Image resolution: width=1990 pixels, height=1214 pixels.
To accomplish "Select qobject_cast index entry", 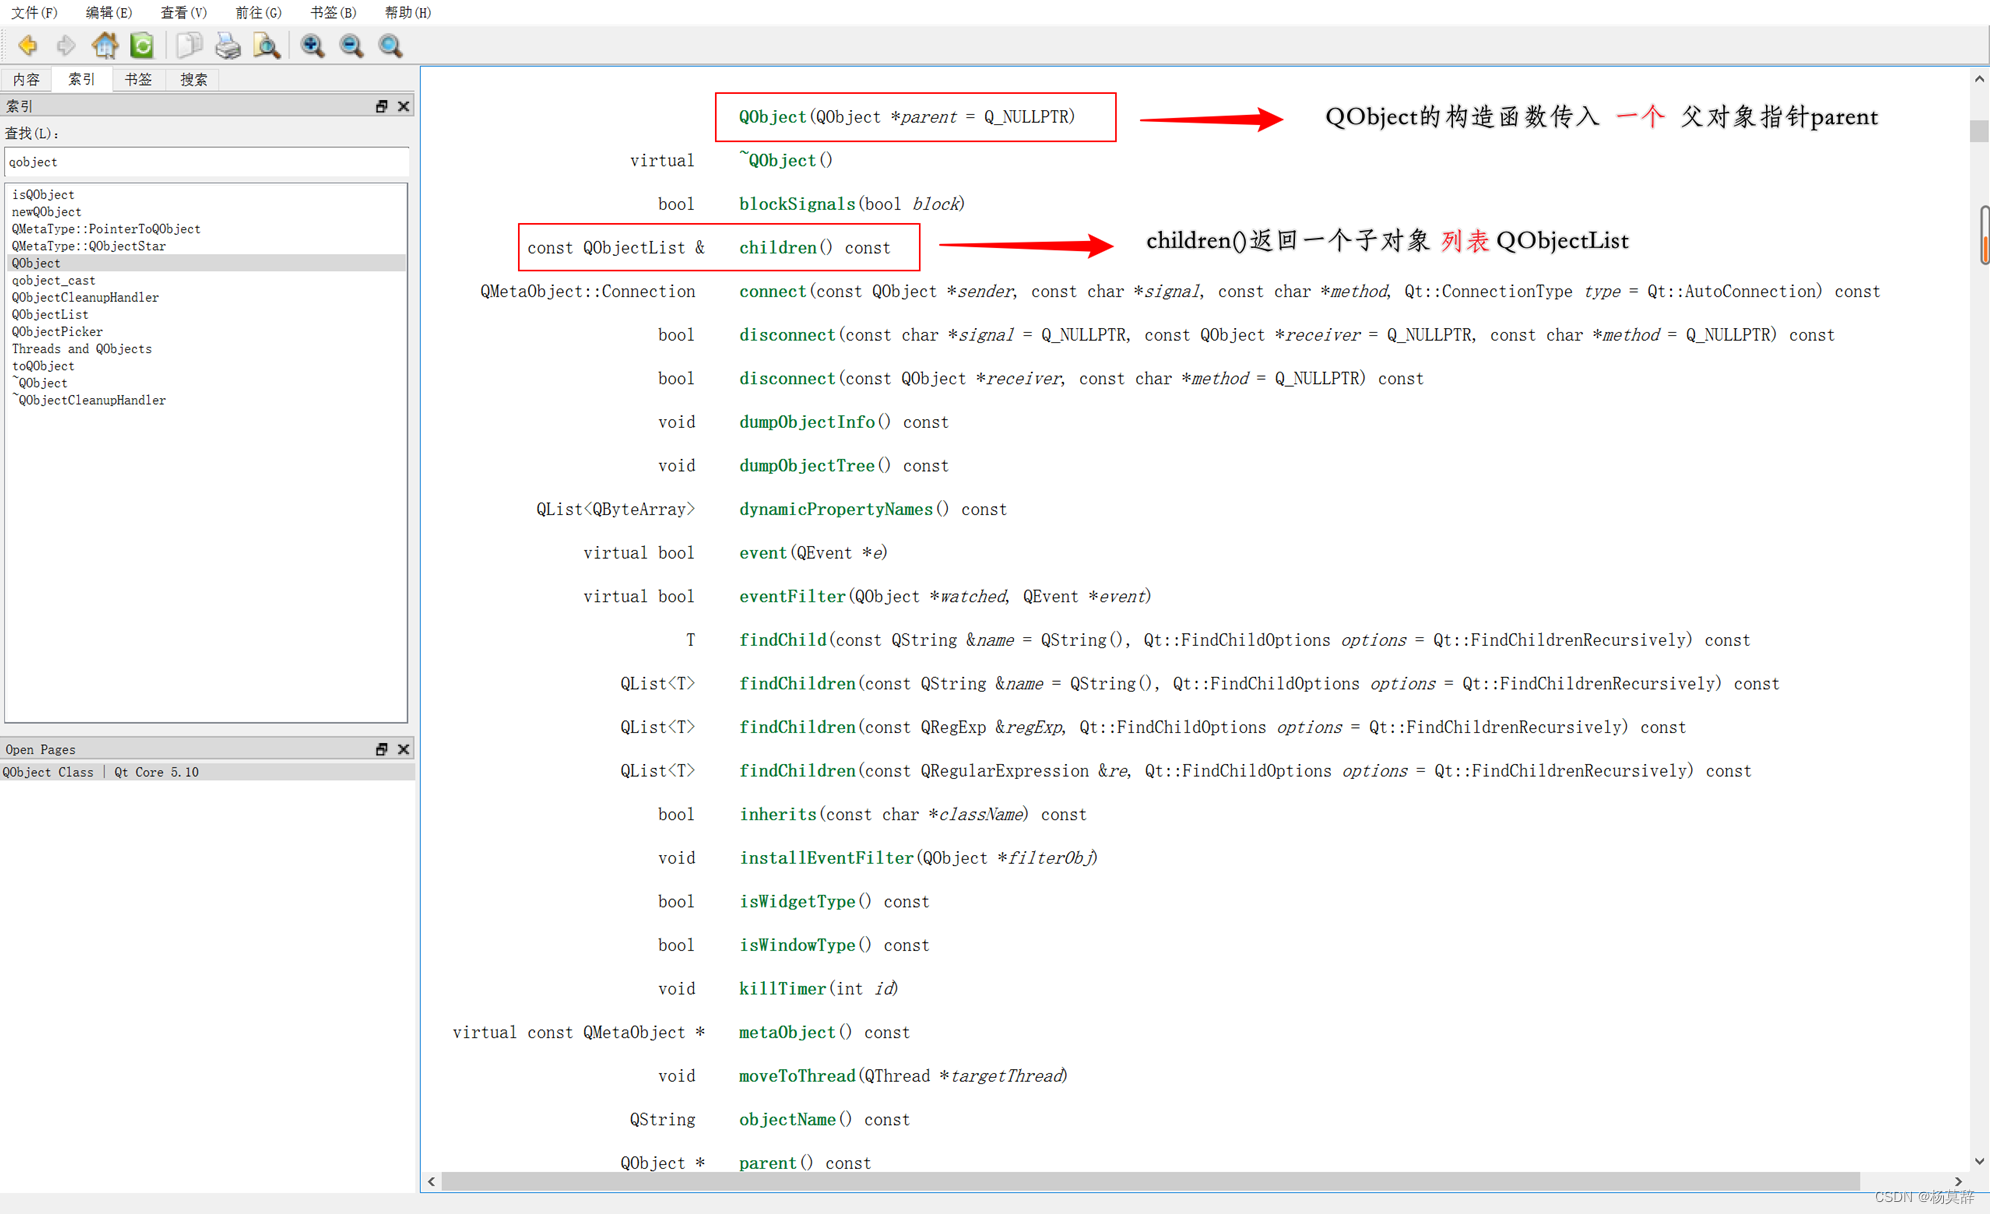I will click(54, 280).
